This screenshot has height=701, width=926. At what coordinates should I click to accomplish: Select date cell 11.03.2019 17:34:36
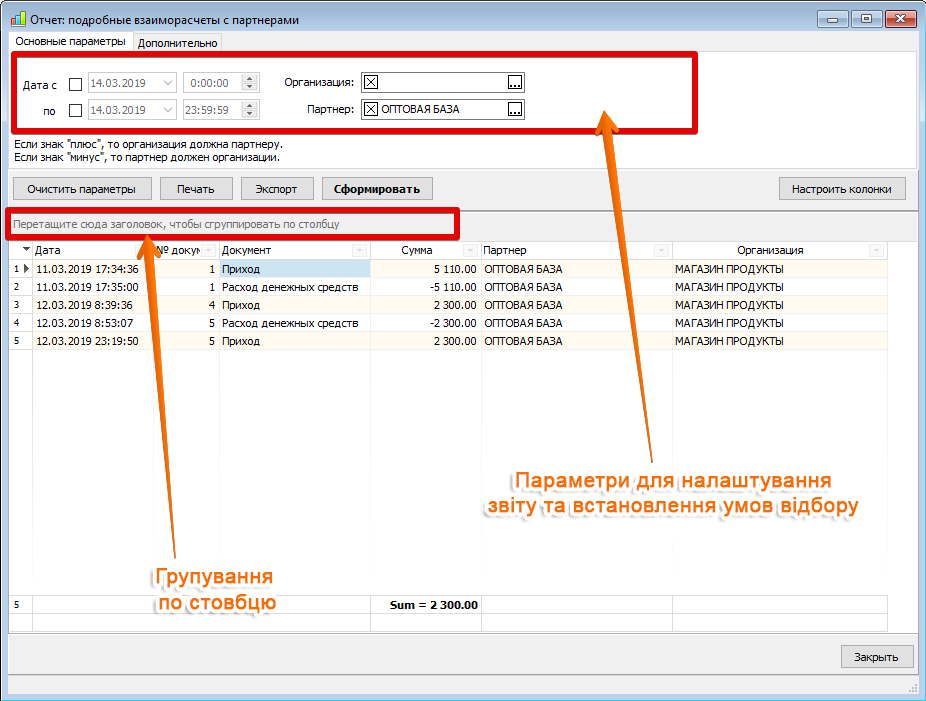click(93, 269)
